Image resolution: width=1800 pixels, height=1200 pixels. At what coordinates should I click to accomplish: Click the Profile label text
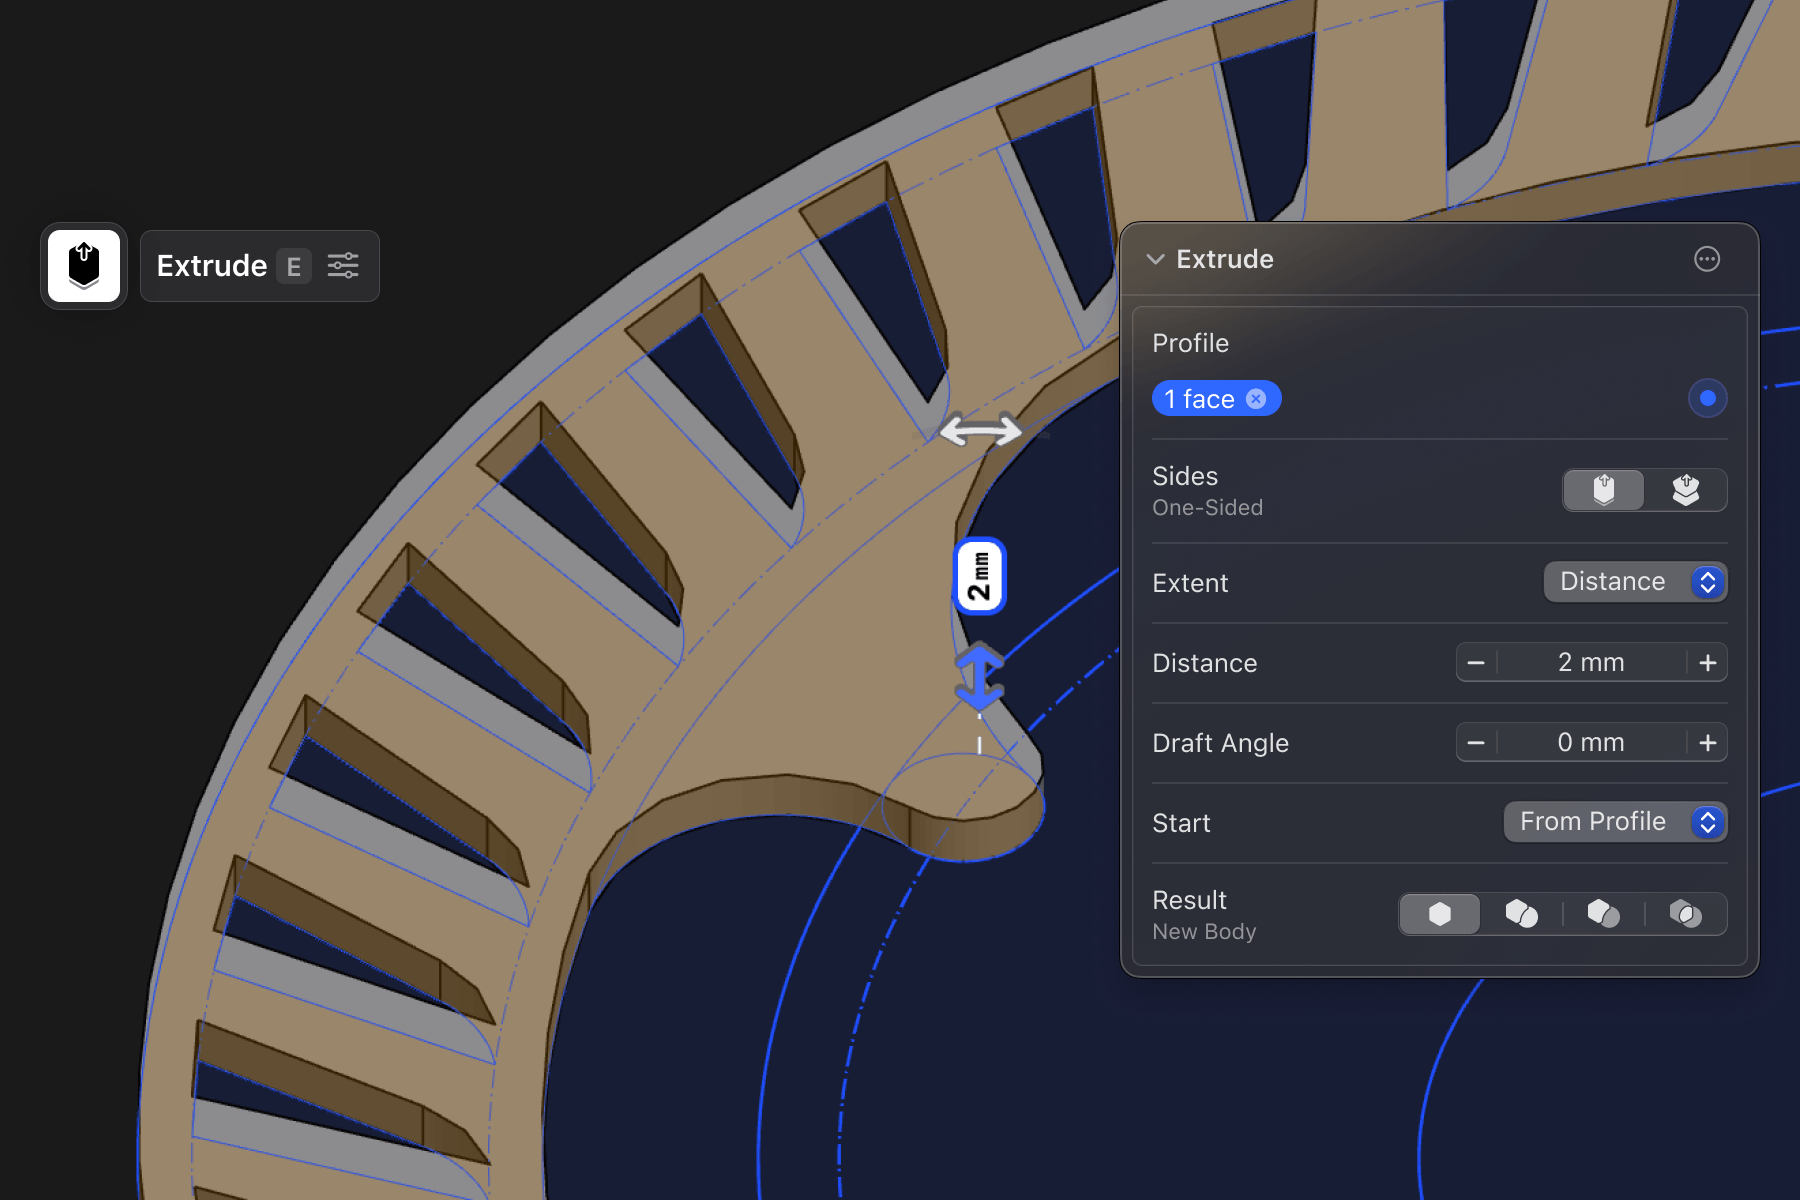point(1190,343)
